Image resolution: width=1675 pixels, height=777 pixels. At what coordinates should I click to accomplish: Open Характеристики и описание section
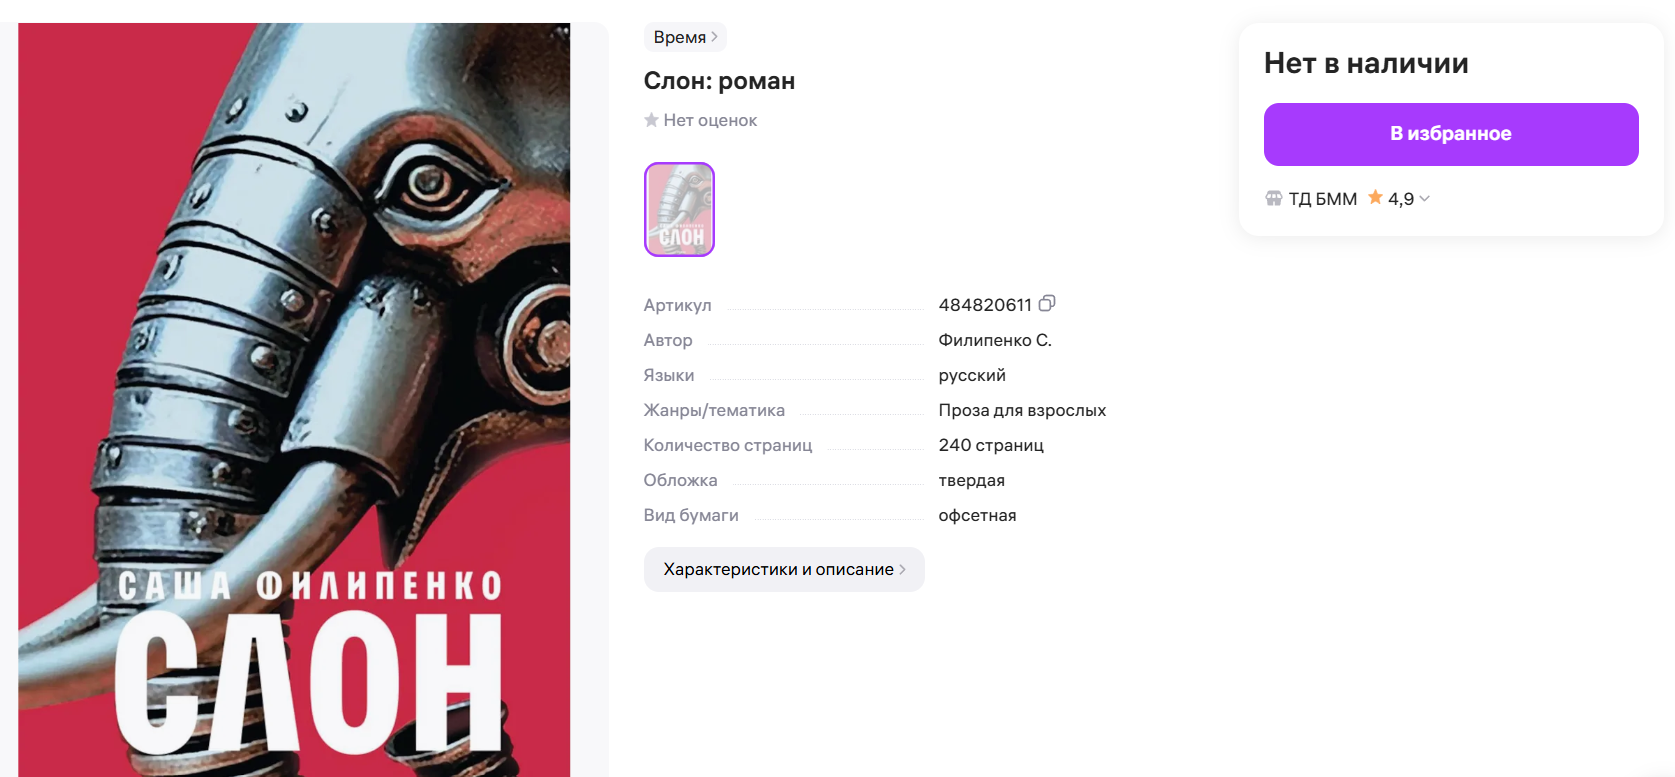784,569
